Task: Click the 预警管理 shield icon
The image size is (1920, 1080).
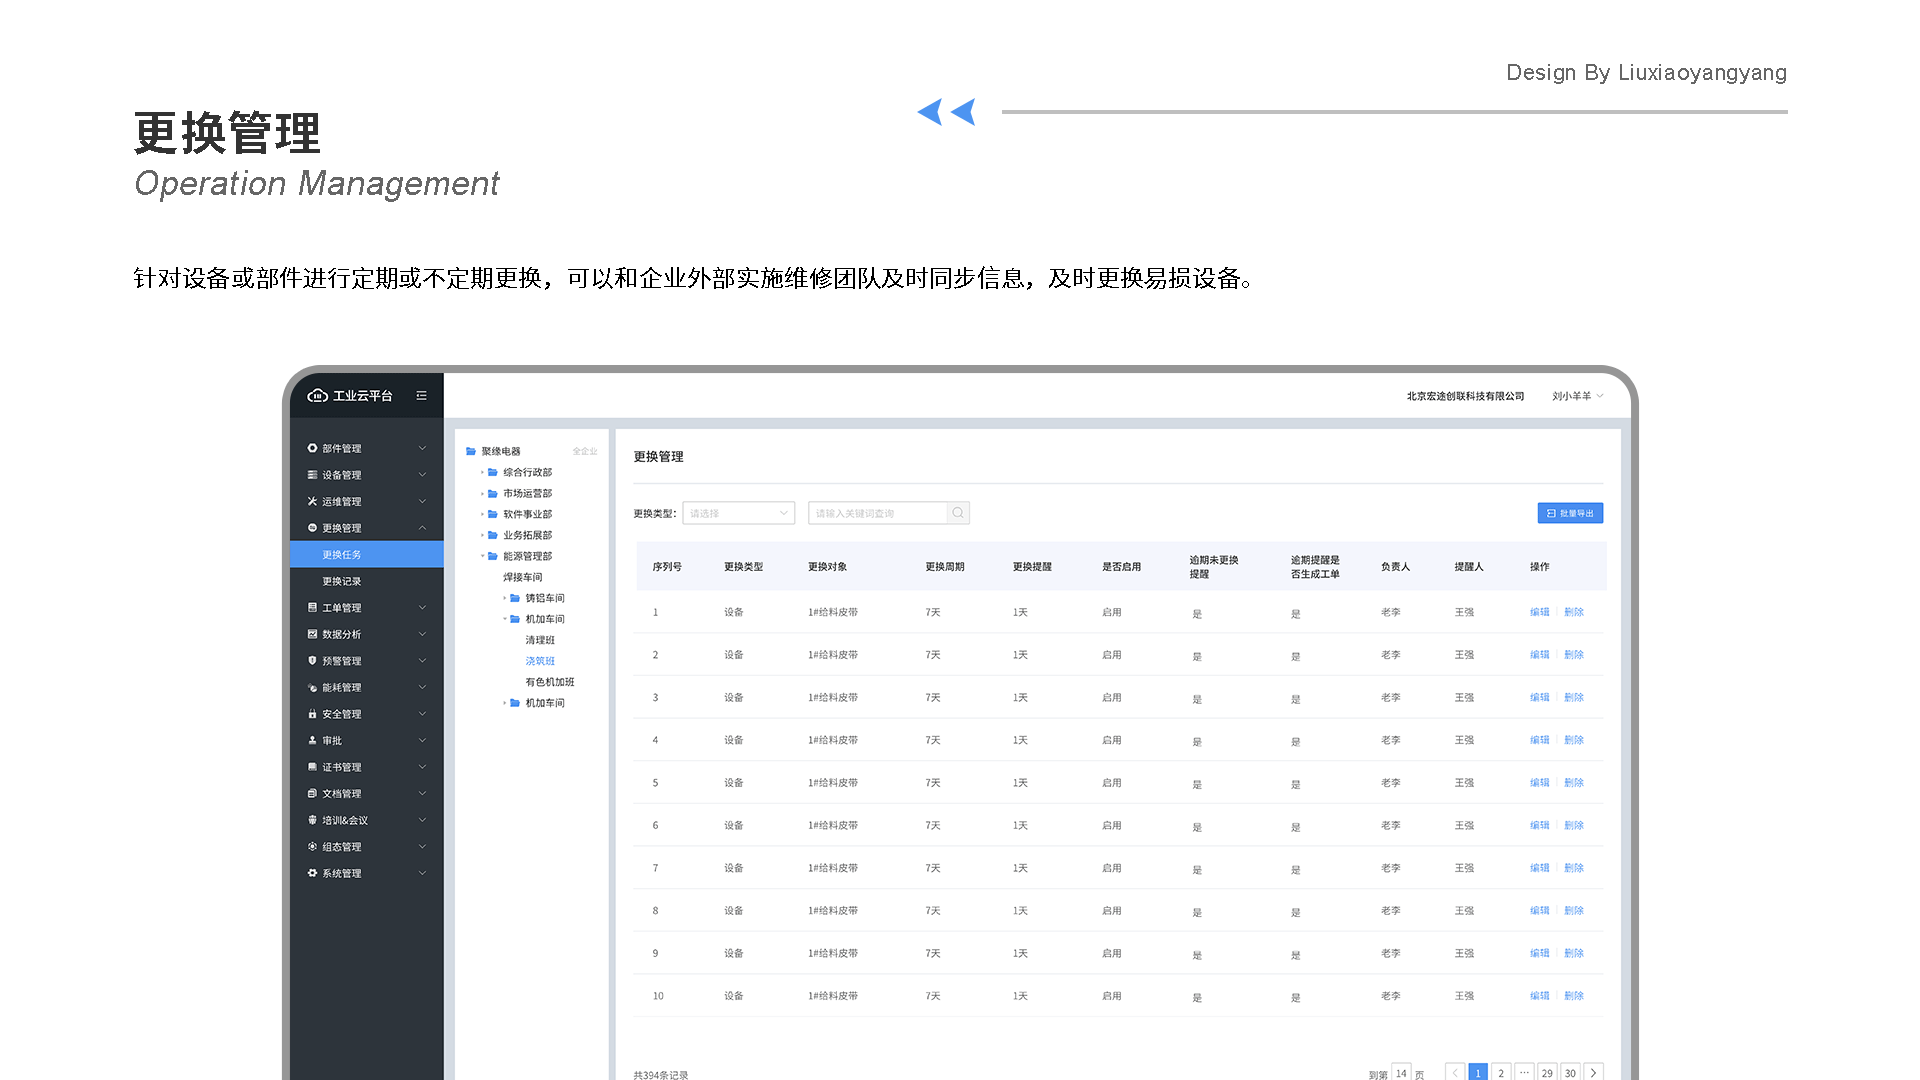Action: pos(312,660)
